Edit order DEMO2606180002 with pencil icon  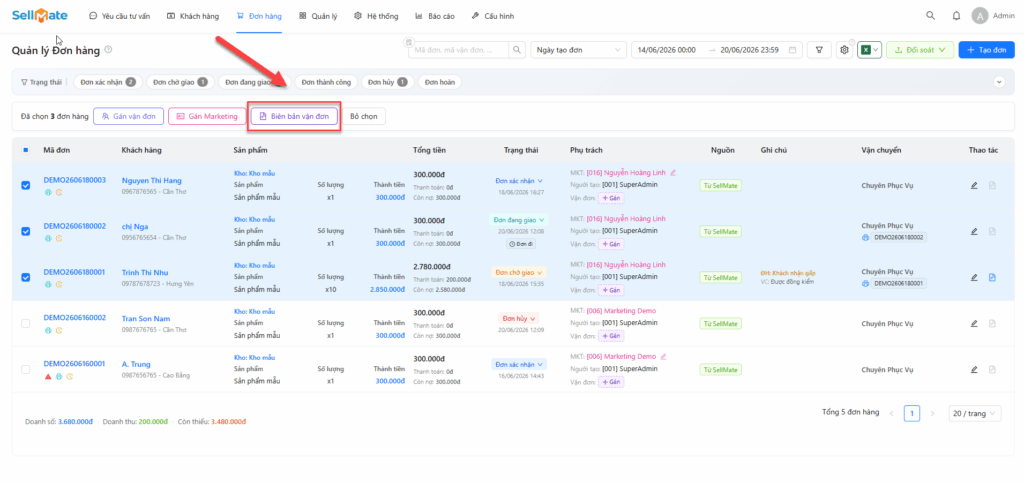pos(974,231)
